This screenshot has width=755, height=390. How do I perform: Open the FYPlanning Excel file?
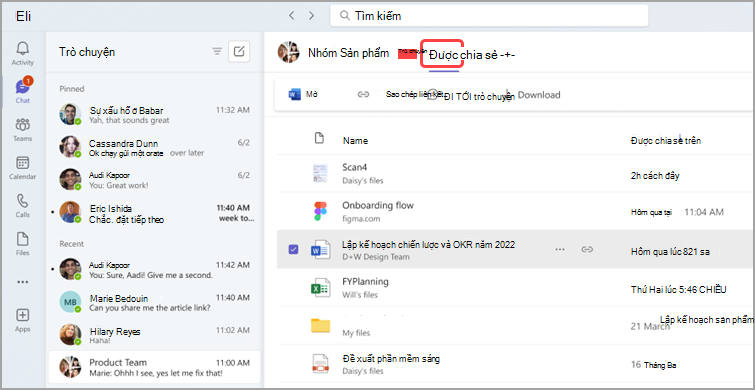[365, 281]
